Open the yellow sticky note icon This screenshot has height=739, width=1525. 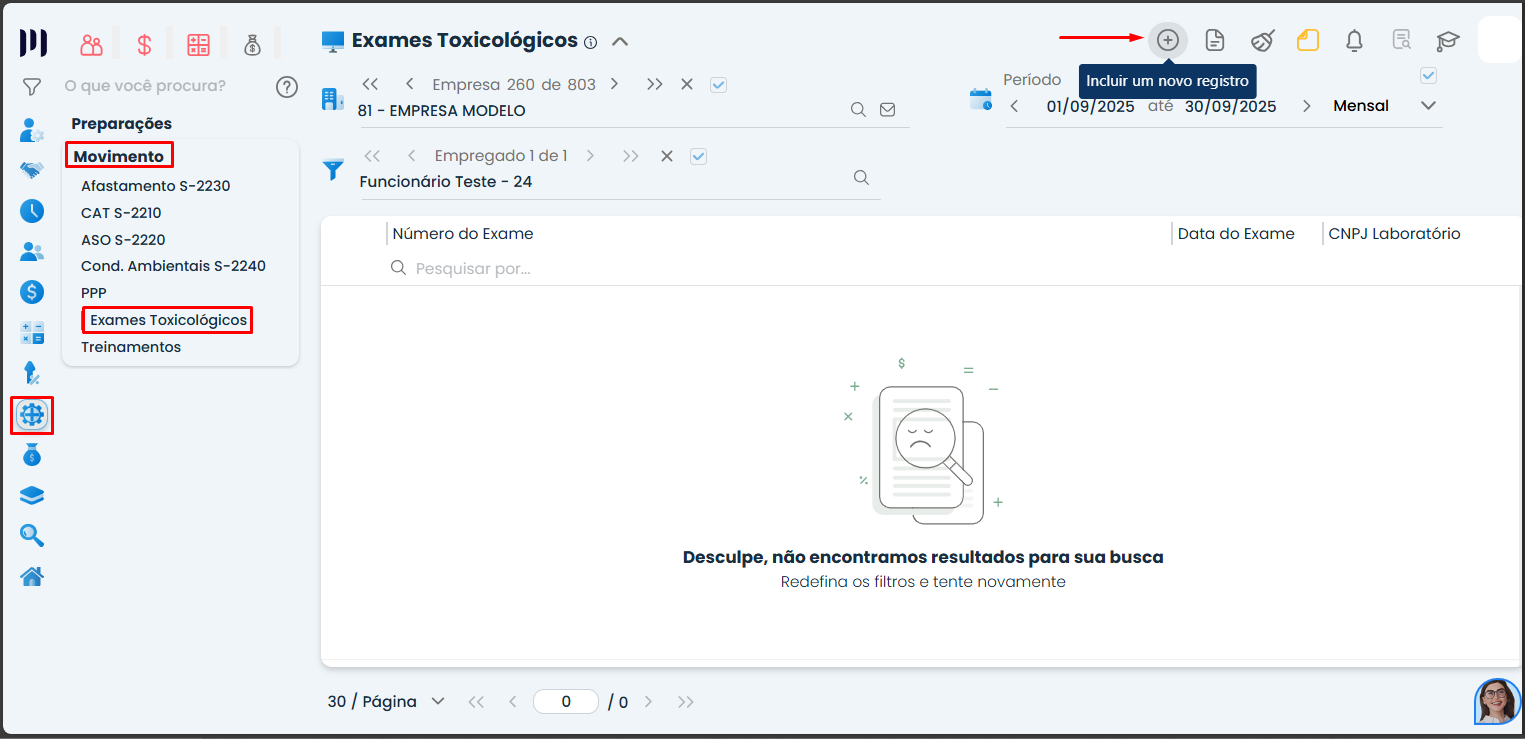tap(1308, 41)
